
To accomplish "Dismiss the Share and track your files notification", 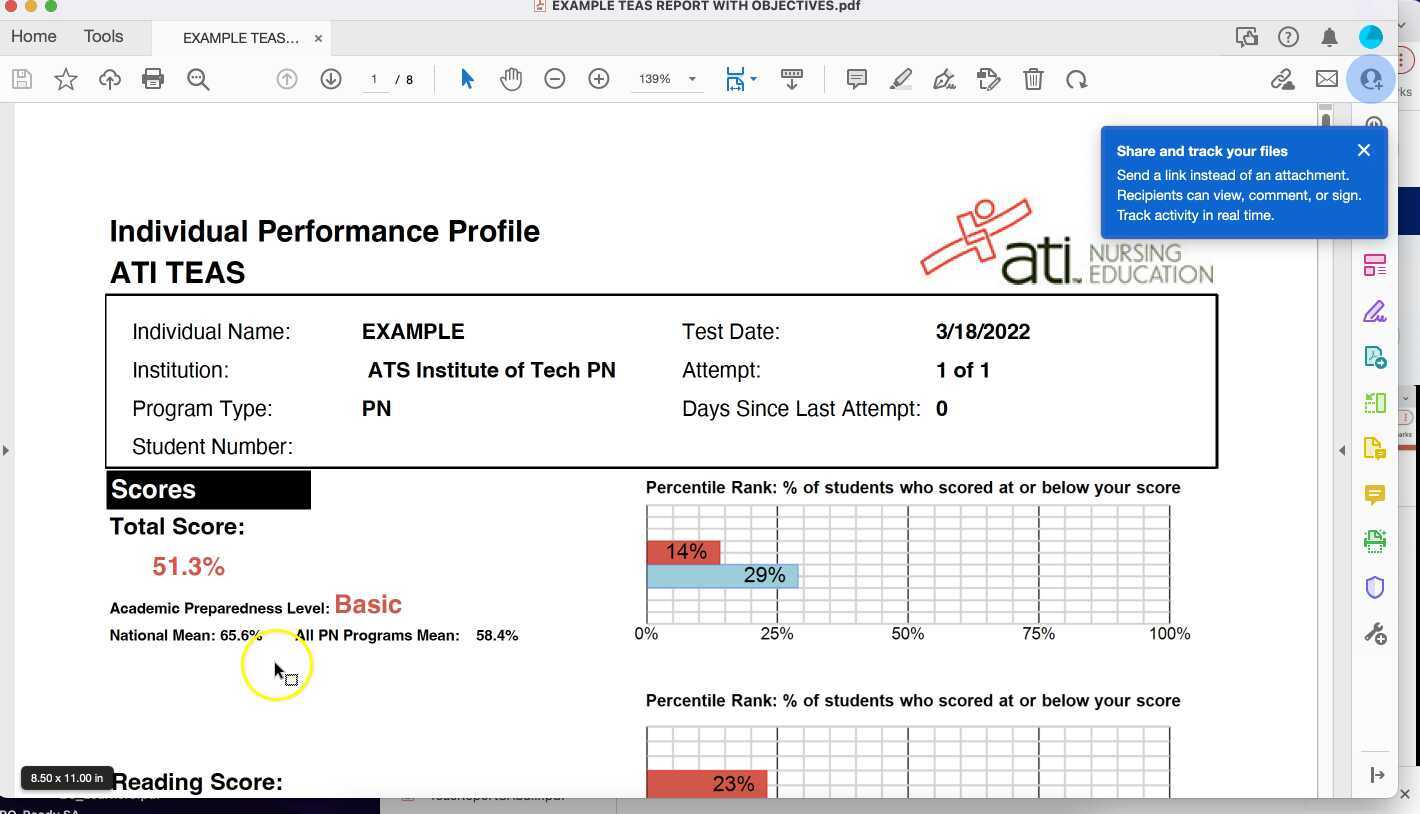I will [x=1364, y=150].
